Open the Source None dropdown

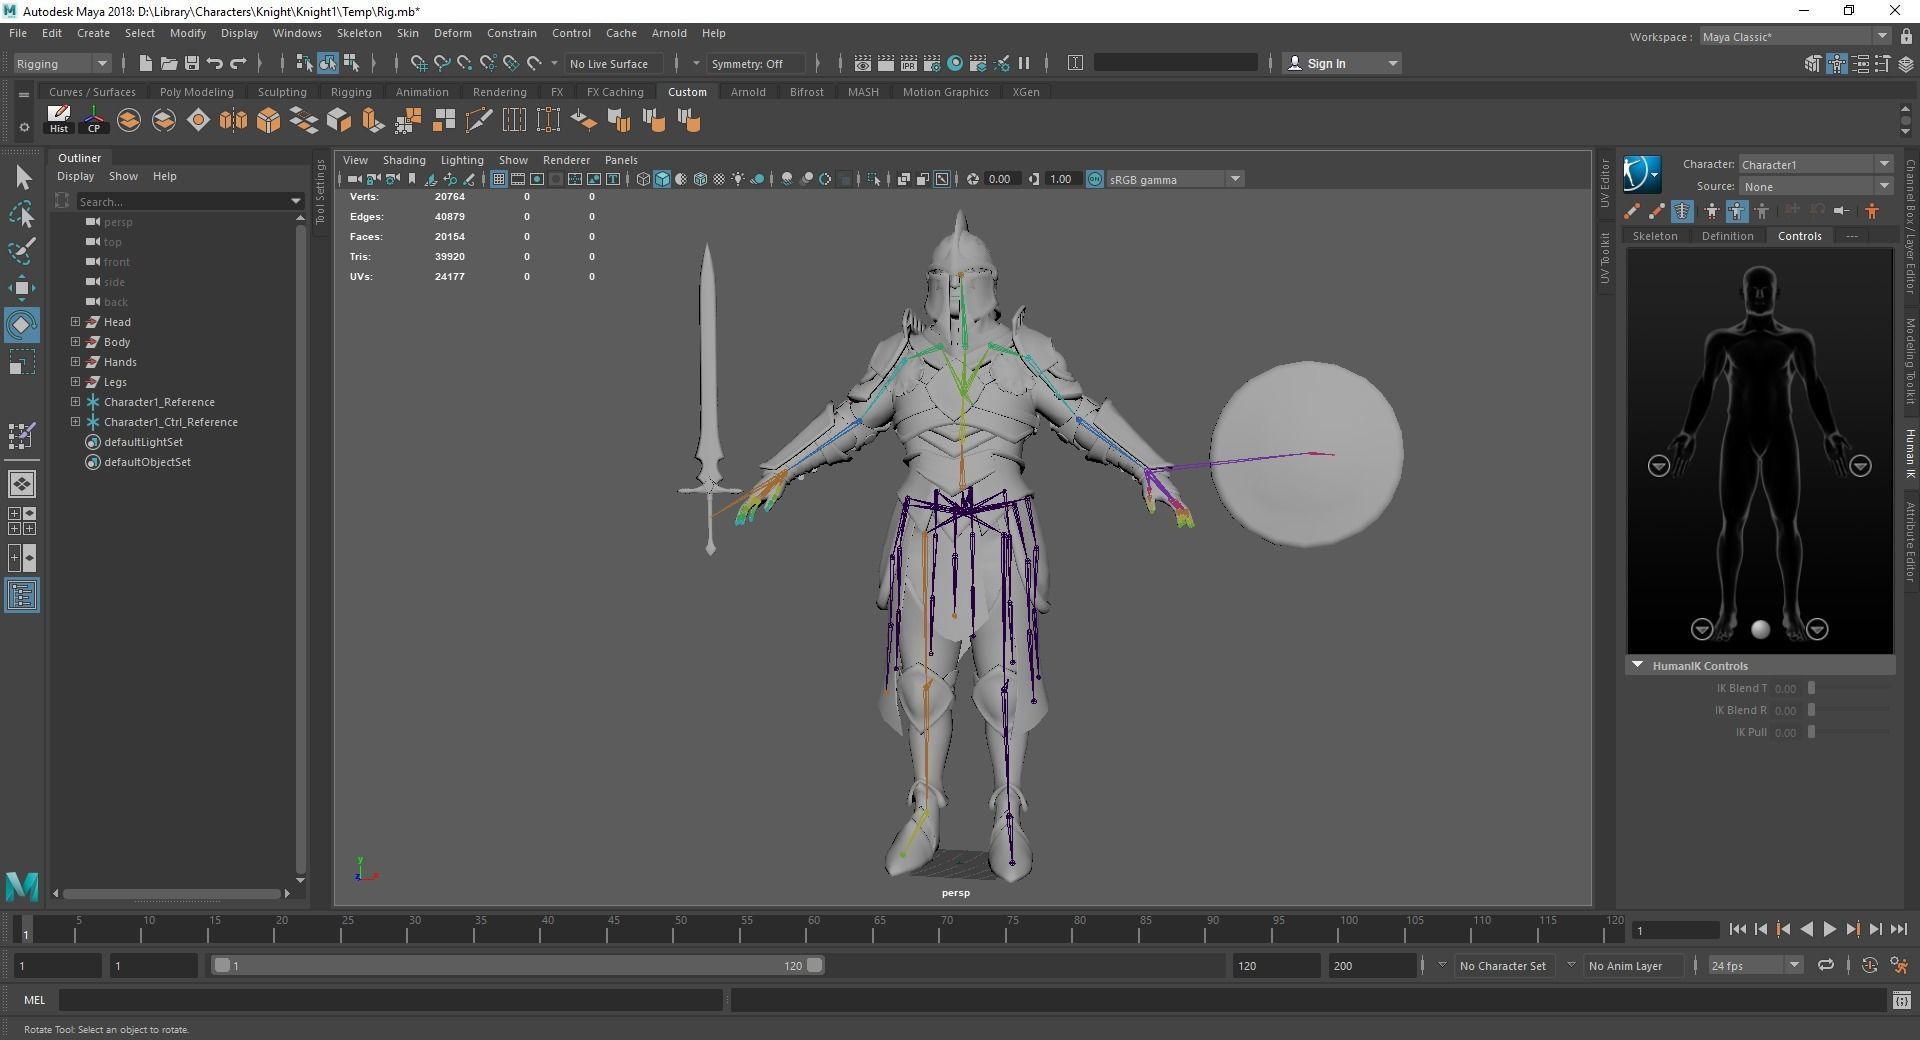pyautogui.click(x=1815, y=186)
